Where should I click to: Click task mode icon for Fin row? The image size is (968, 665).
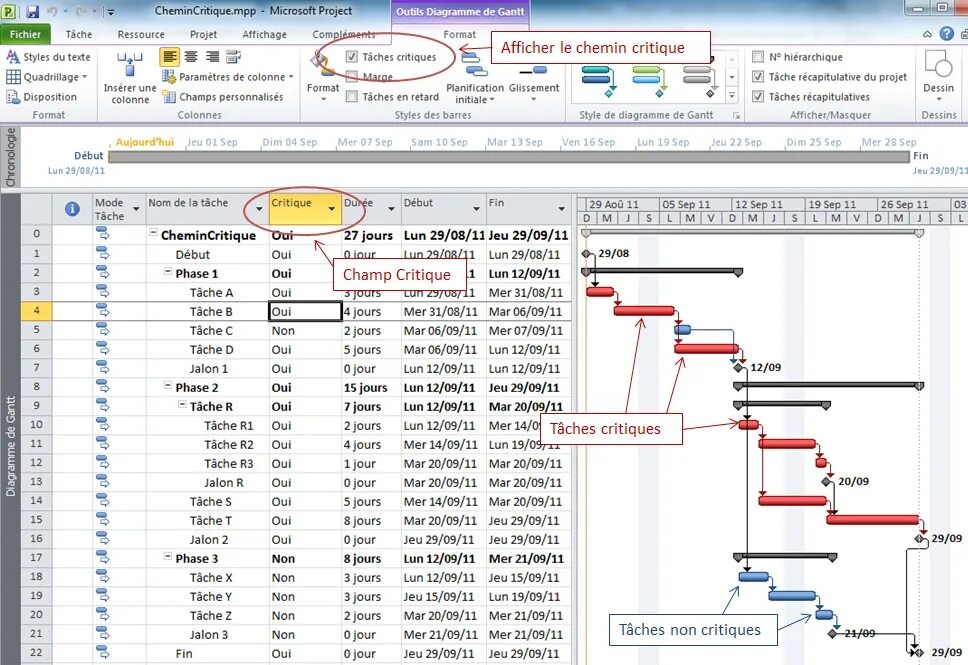click(102, 652)
